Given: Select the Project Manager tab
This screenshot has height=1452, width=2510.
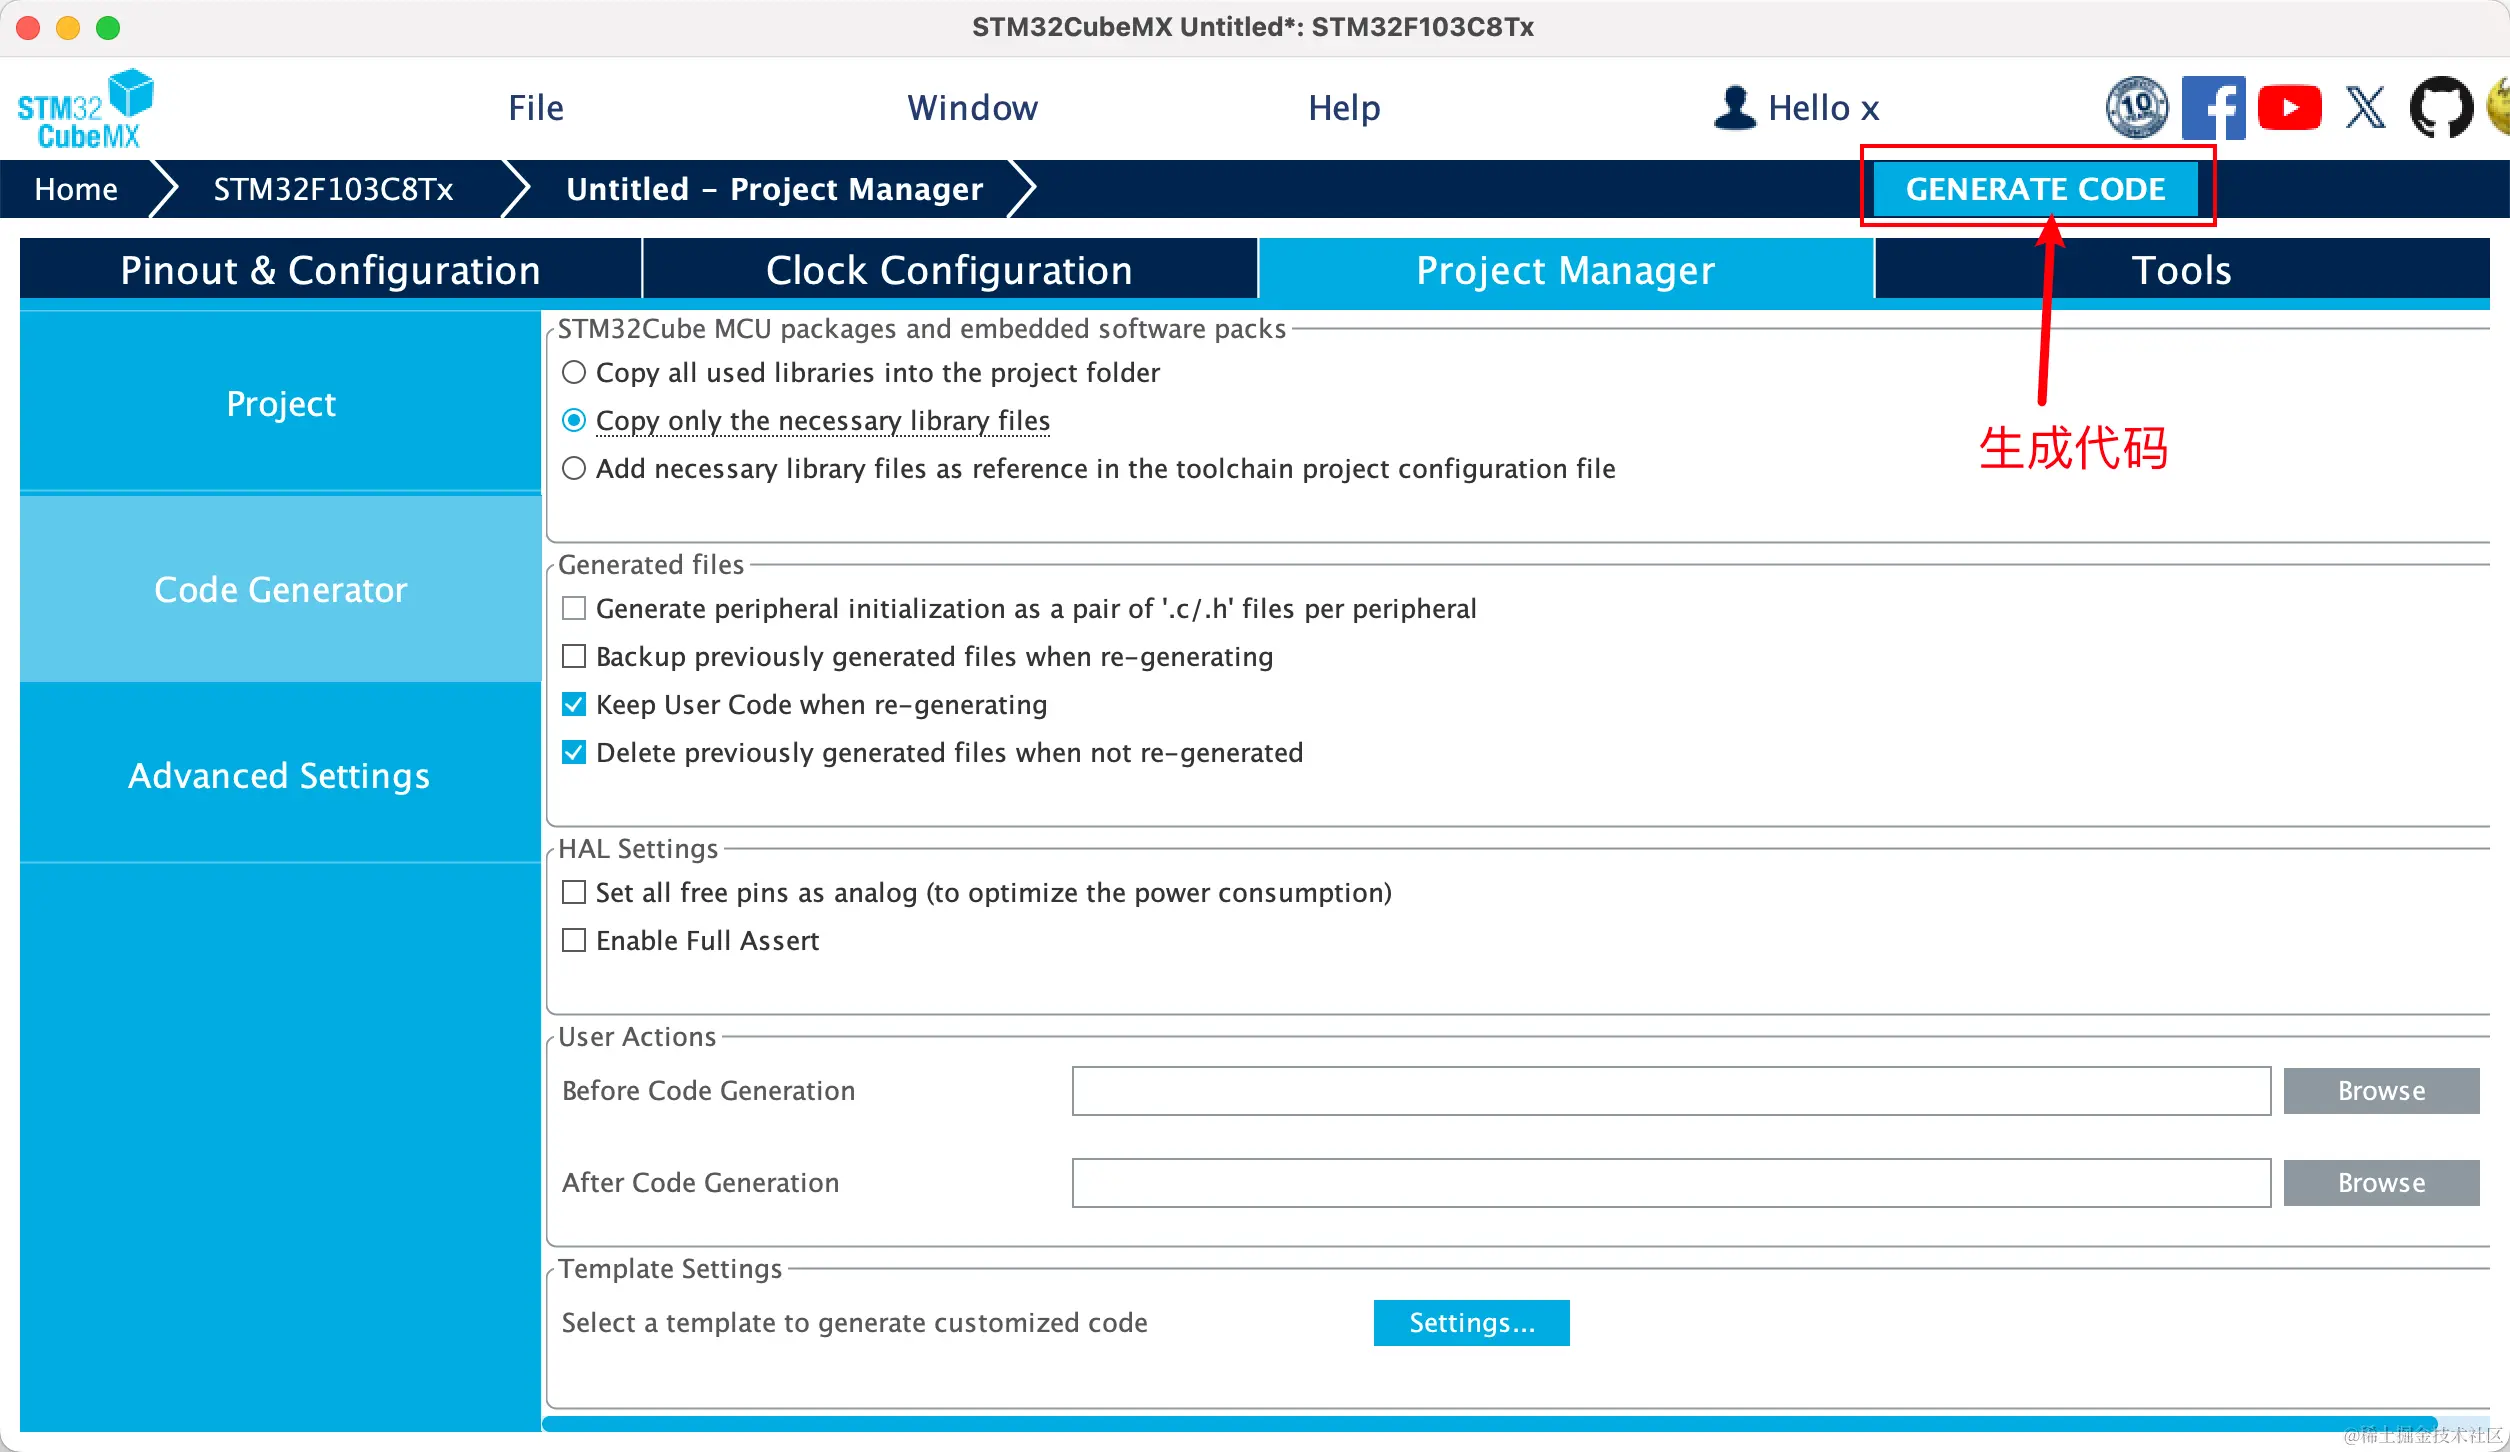Looking at the screenshot, I should (1566, 270).
